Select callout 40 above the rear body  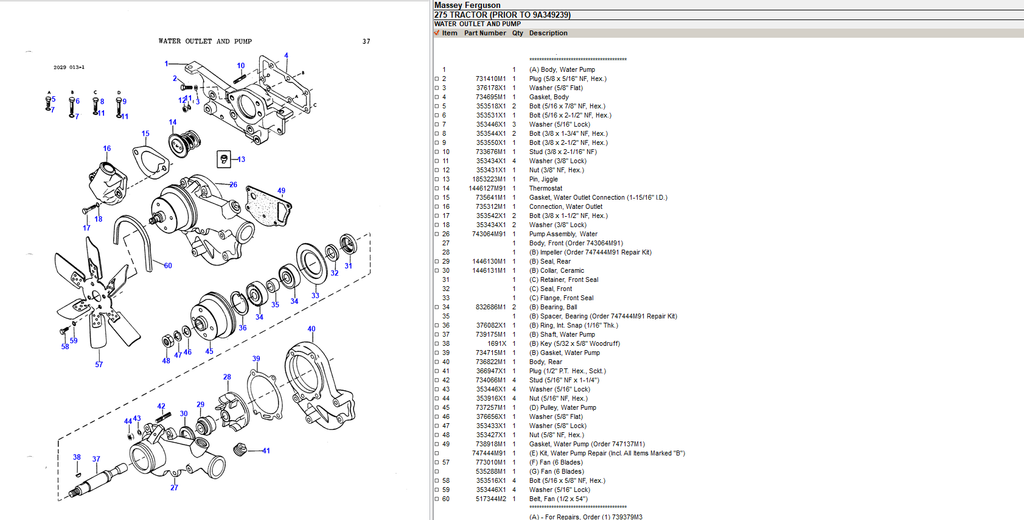312,329
